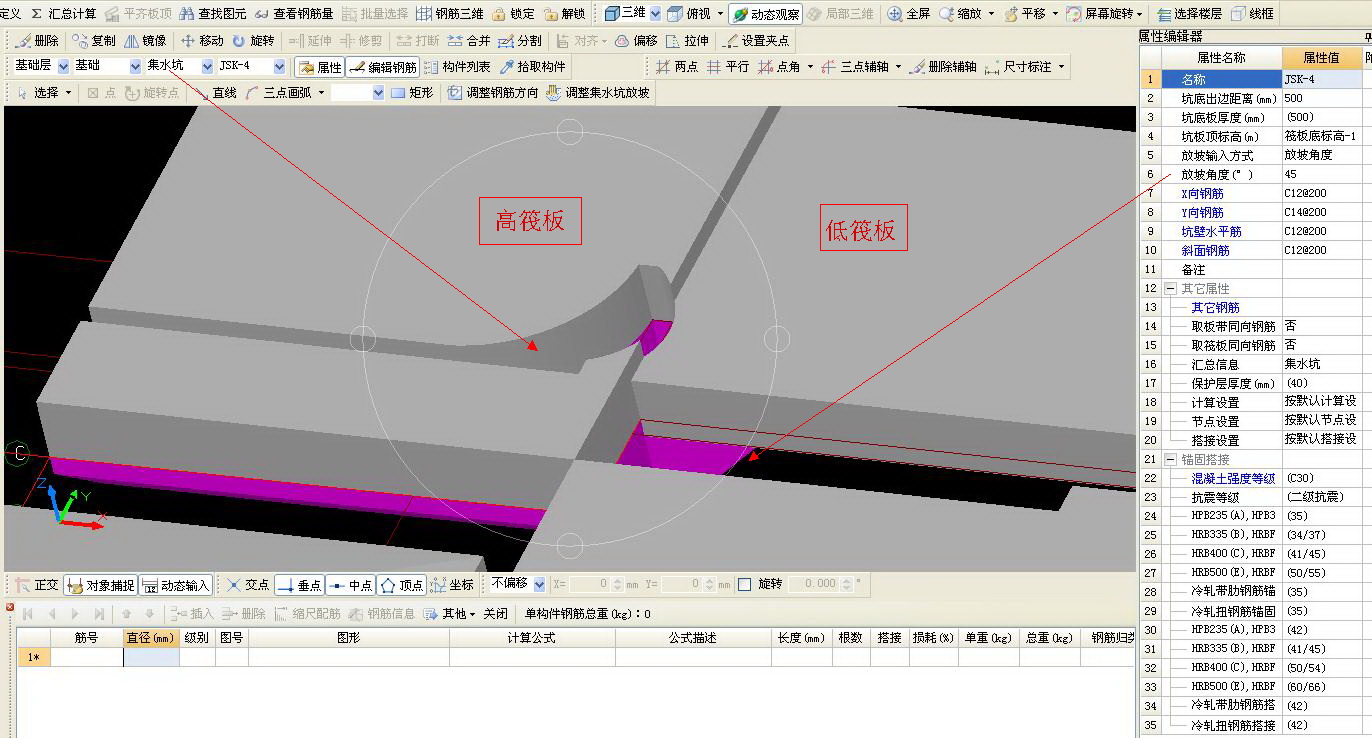
Task: Click the 选择楼层 select floor button
Action: click(x=1188, y=14)
